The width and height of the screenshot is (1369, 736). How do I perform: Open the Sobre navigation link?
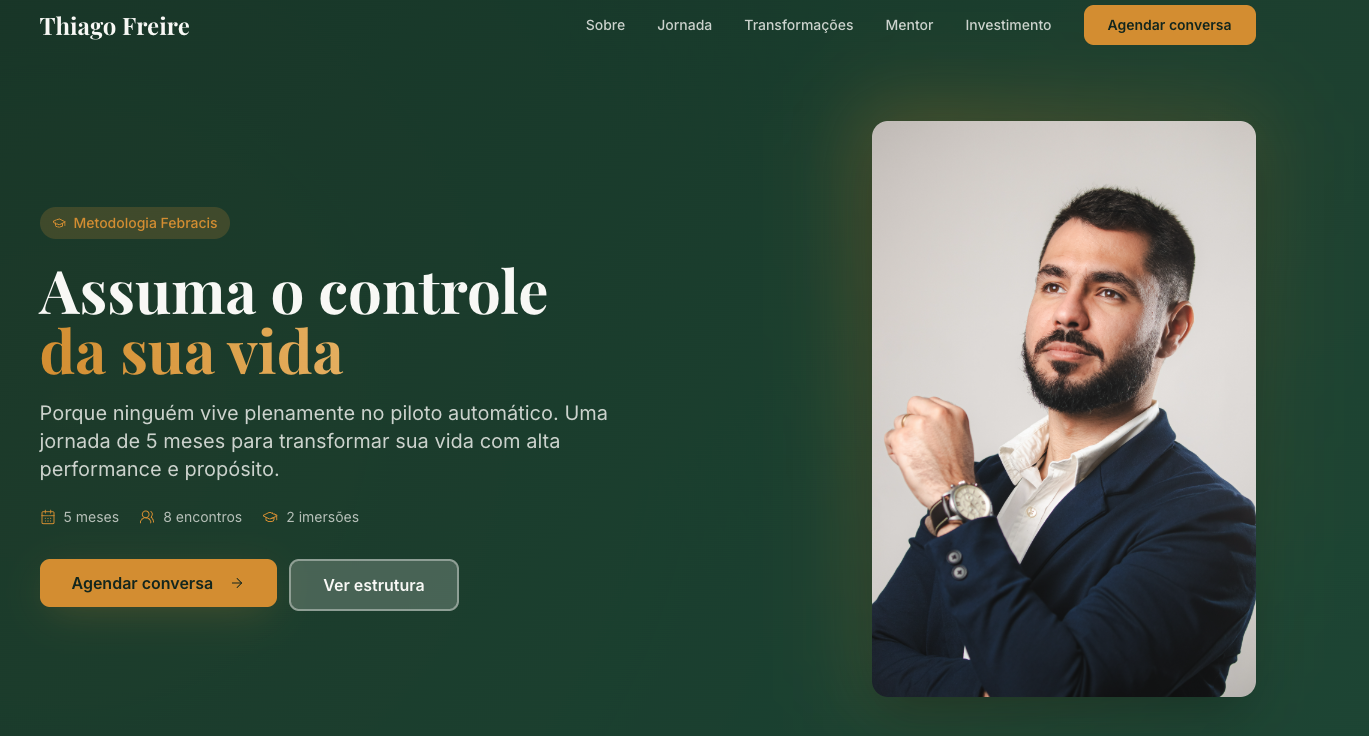(605, 25)
